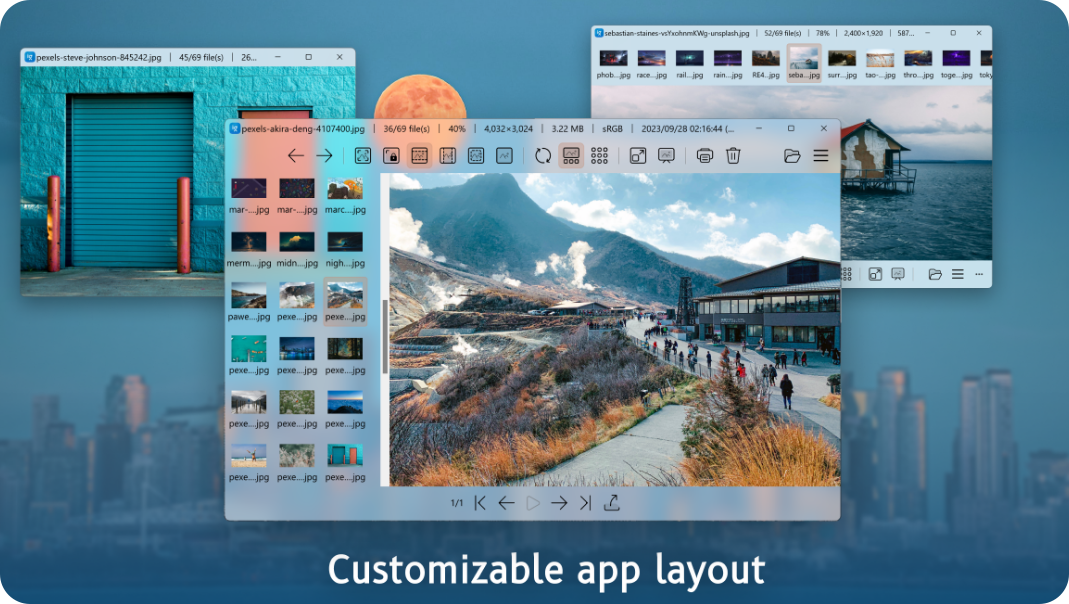Viewport: 1069px width, 604px height.
Task: Click the Refresh/reload image icon
Action: (543, 155)
